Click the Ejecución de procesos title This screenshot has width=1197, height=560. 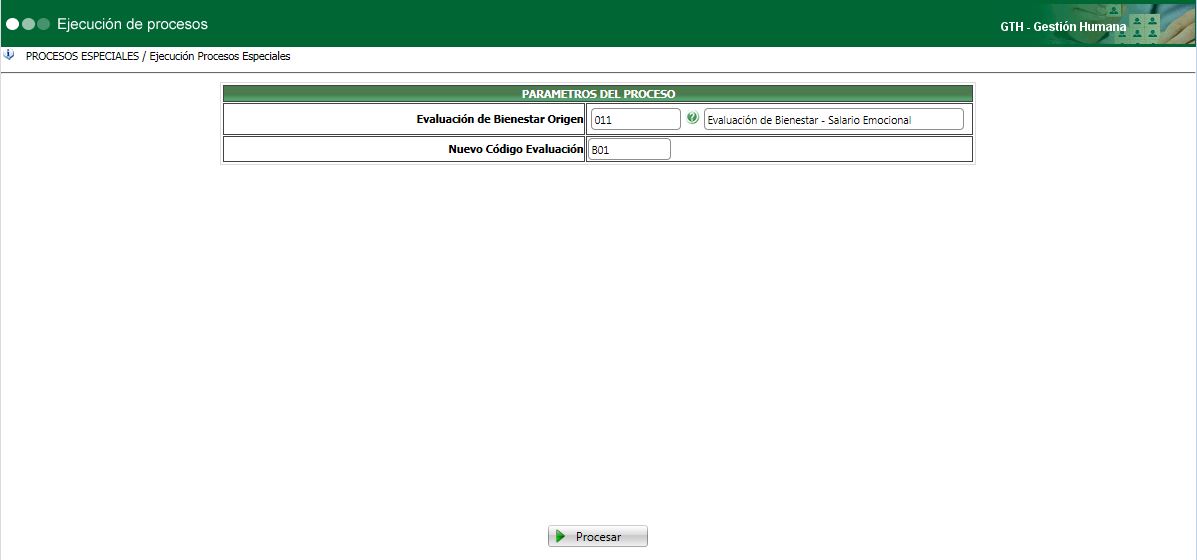coord(132,24)
